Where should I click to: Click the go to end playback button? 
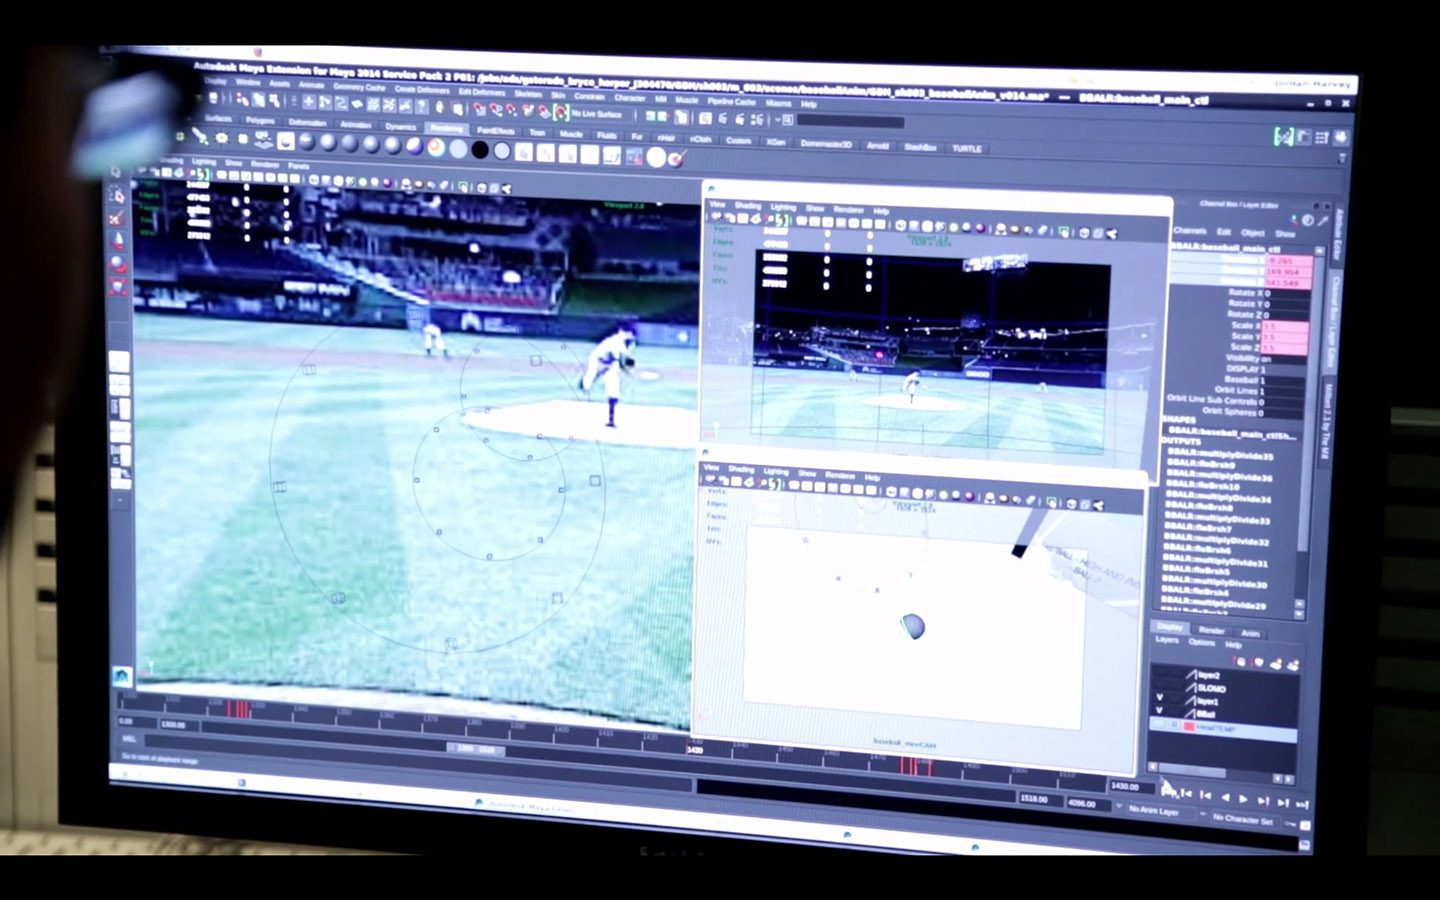1302,804
